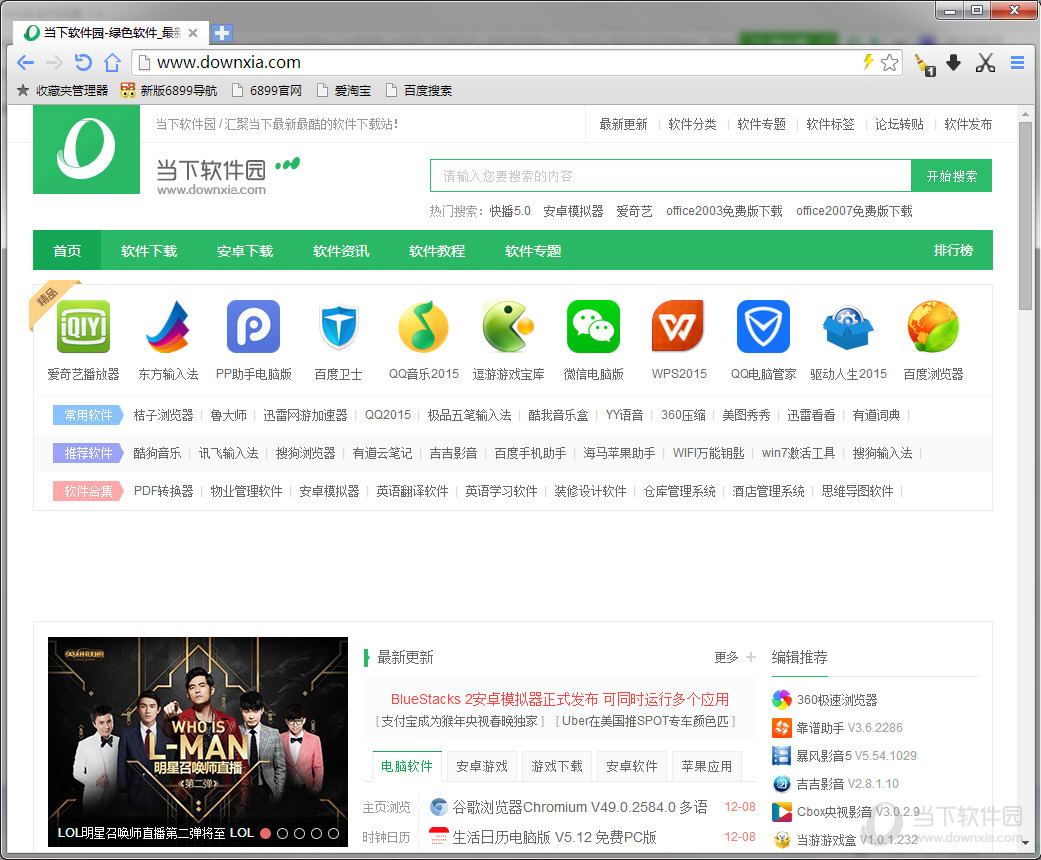Select the first red carousel dot
This screenshot has width=1041, height=860.
pyautogui.click(x=266, y=833)
